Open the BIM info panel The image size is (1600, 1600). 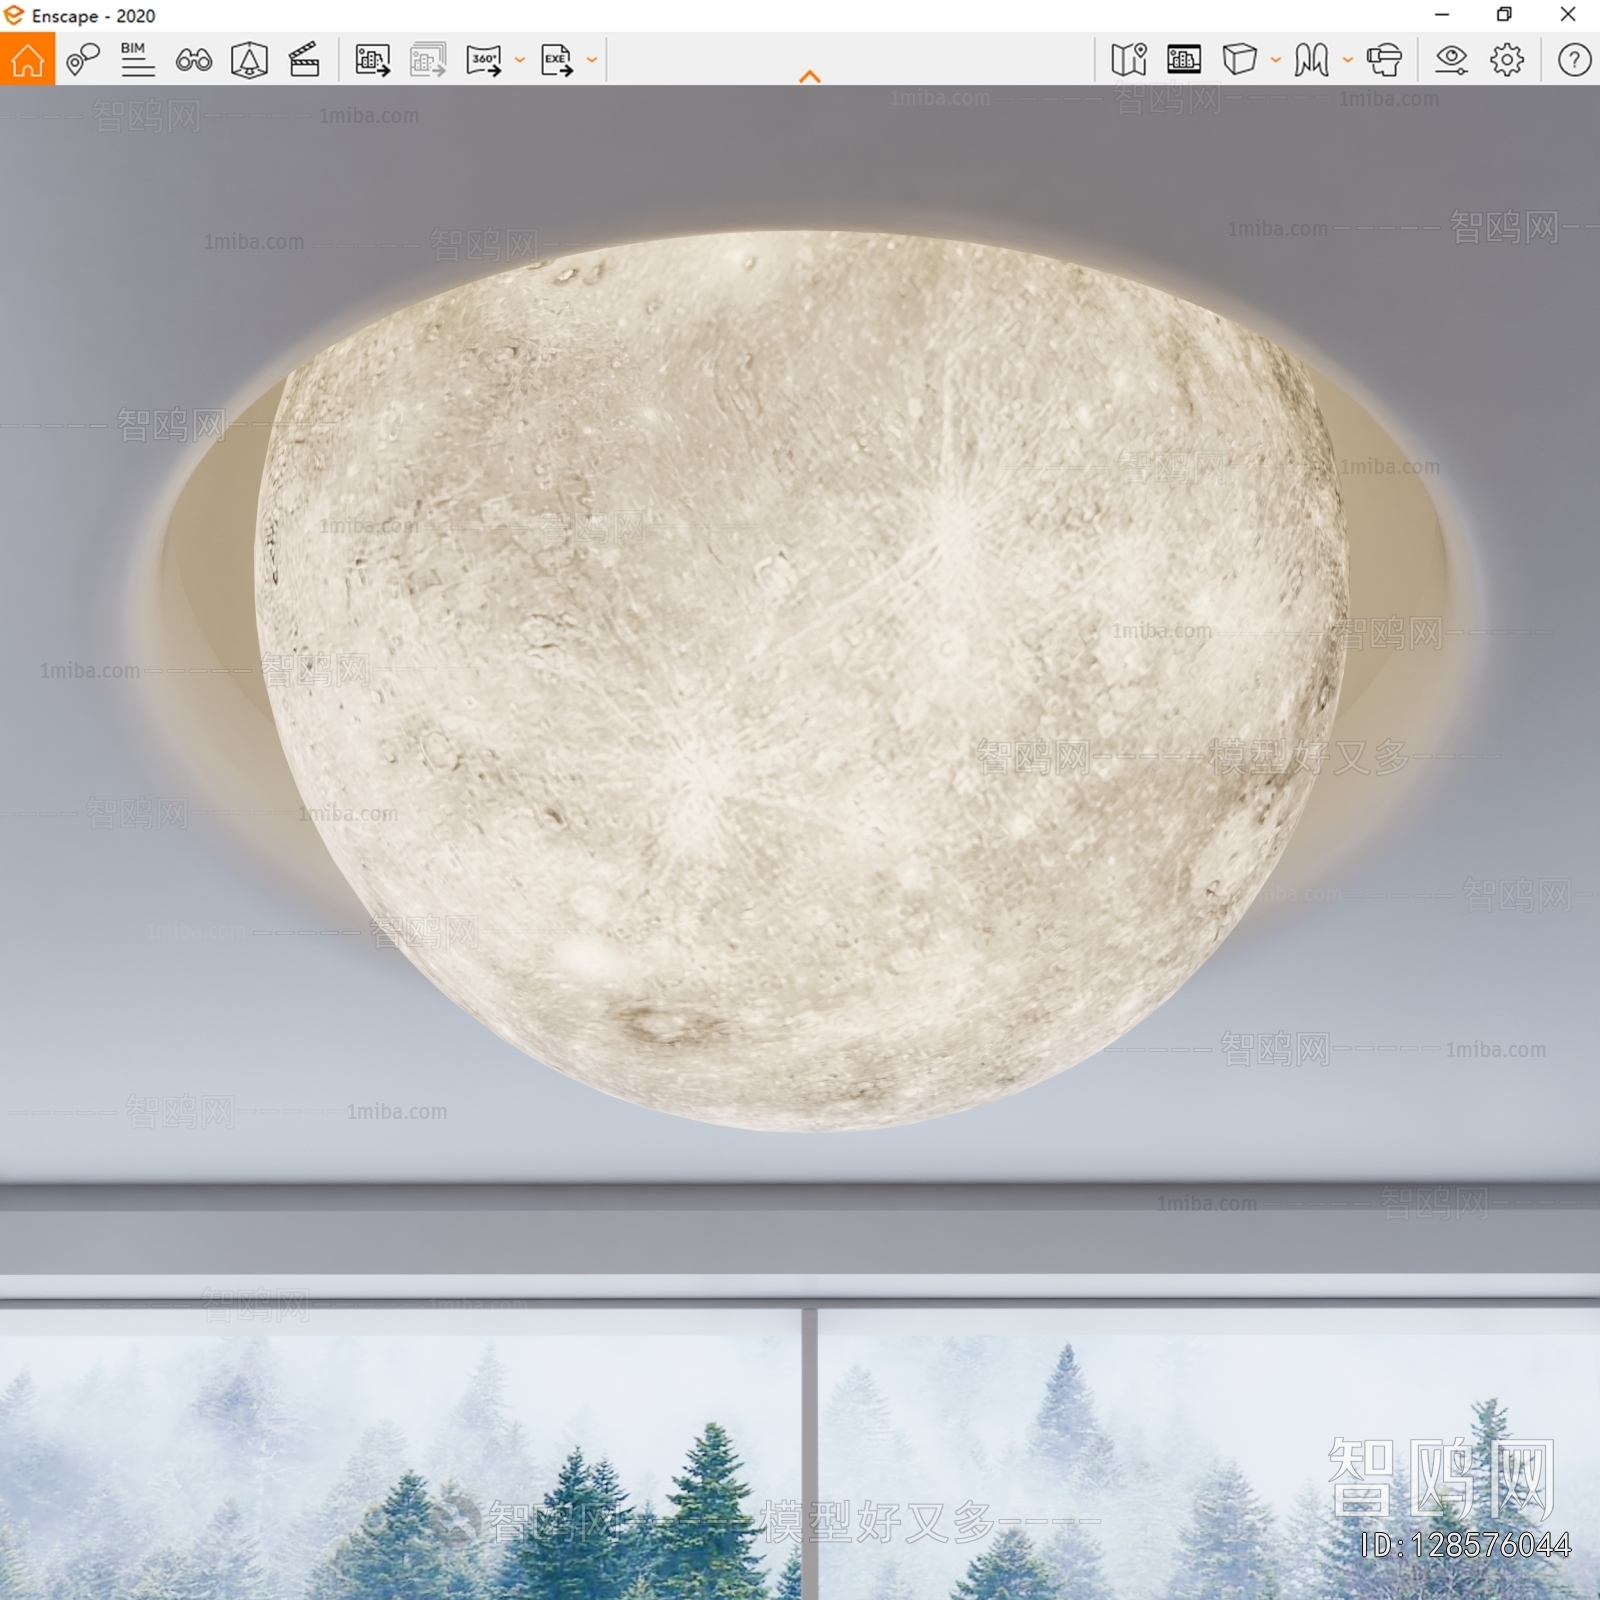[x=137, y=60]
